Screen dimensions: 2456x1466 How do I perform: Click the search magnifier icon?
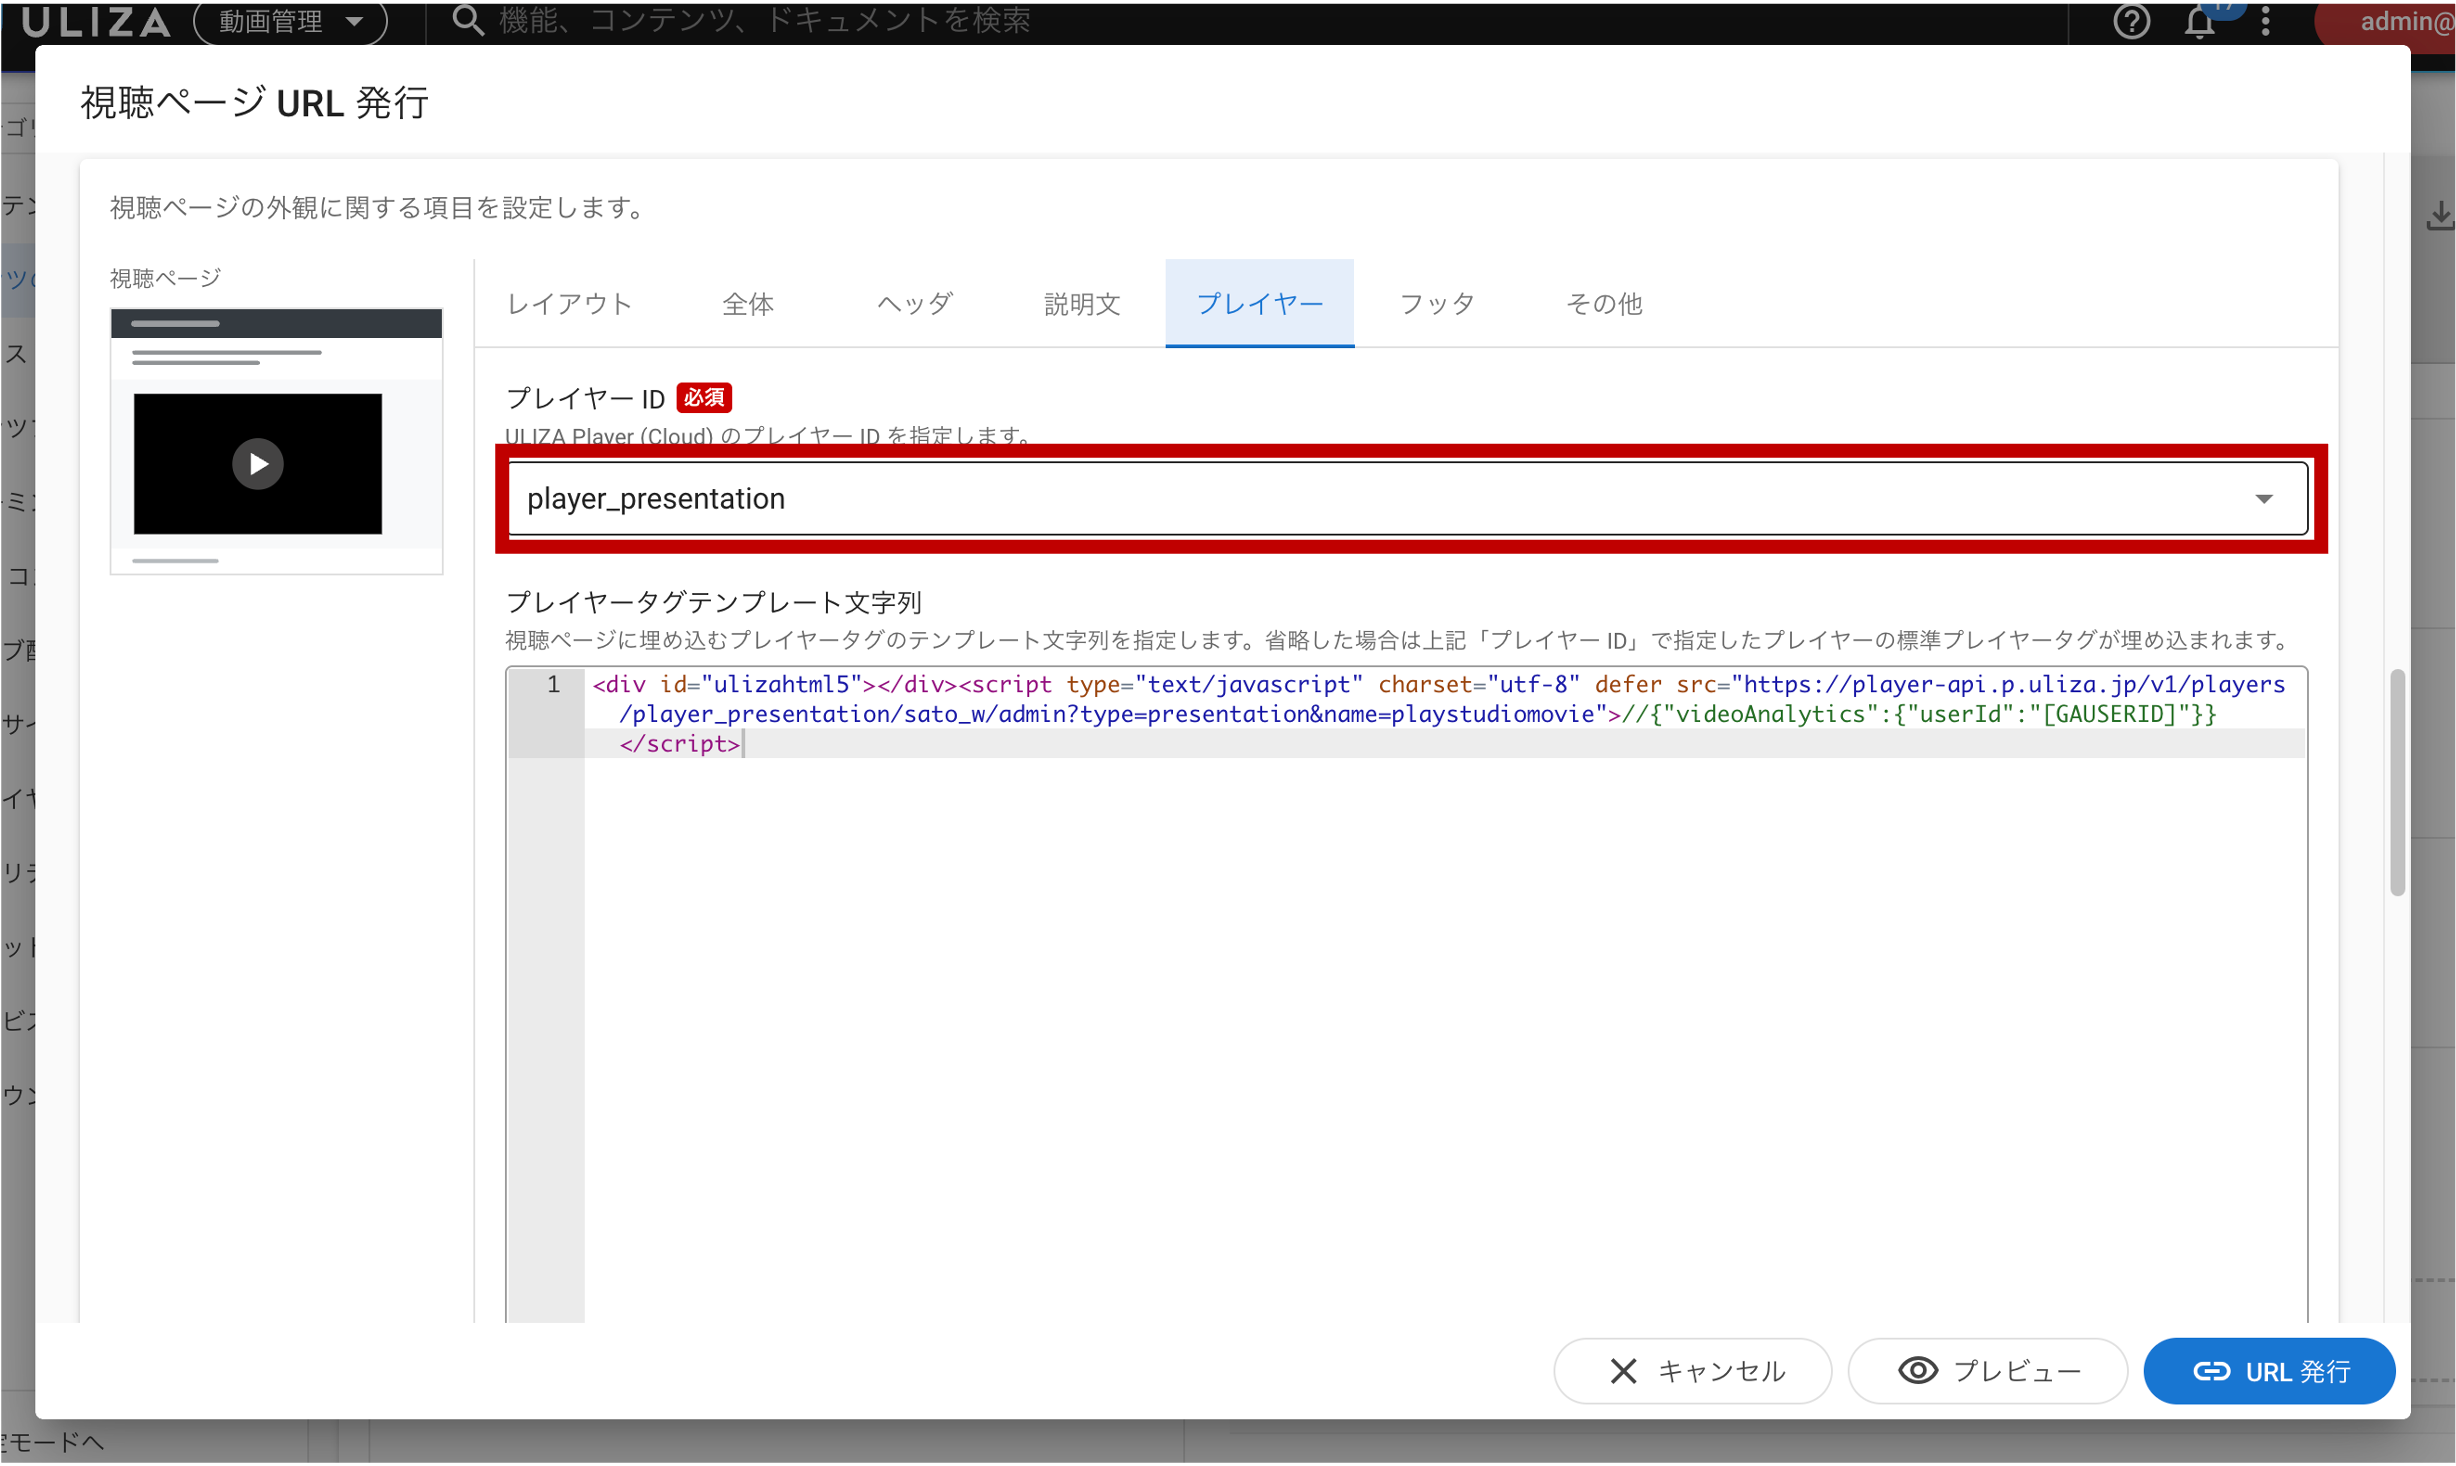tap(468, 21)
